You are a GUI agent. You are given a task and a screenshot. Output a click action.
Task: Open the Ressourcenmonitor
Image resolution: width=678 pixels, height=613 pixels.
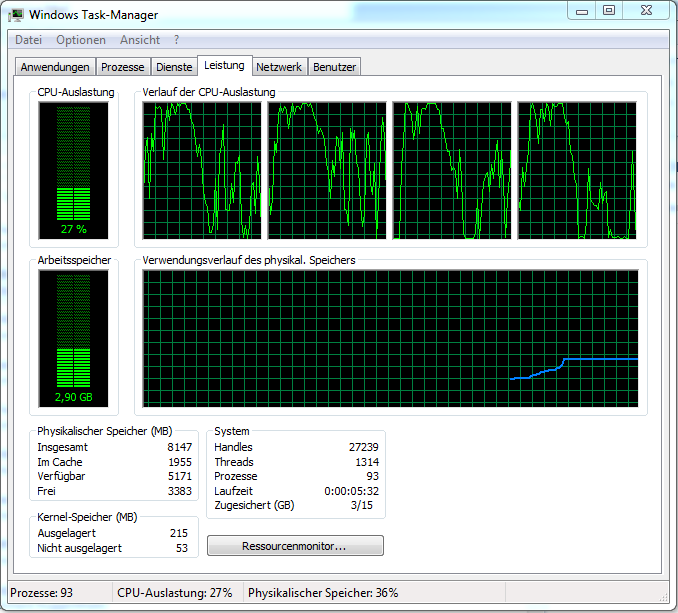tap(295, 546)
